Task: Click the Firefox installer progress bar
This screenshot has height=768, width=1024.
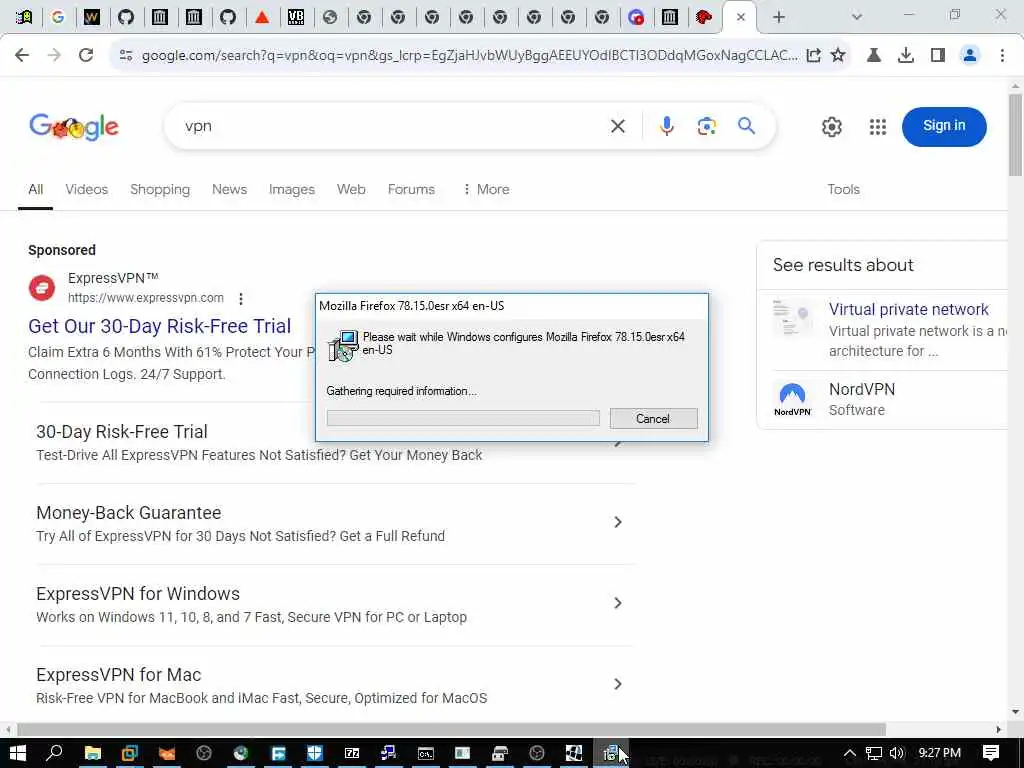Action: 463,418
